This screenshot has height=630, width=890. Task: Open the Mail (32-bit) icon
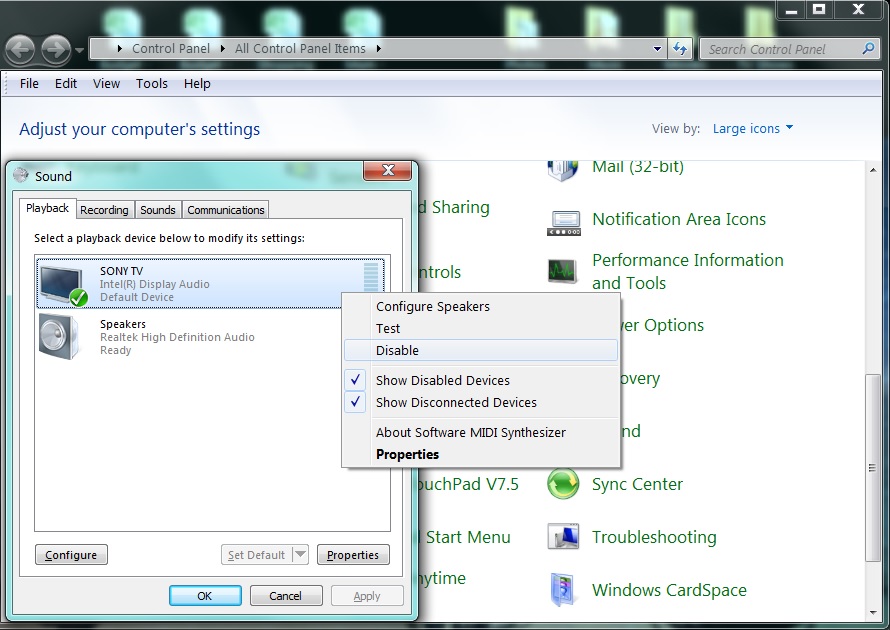(563, 168)
